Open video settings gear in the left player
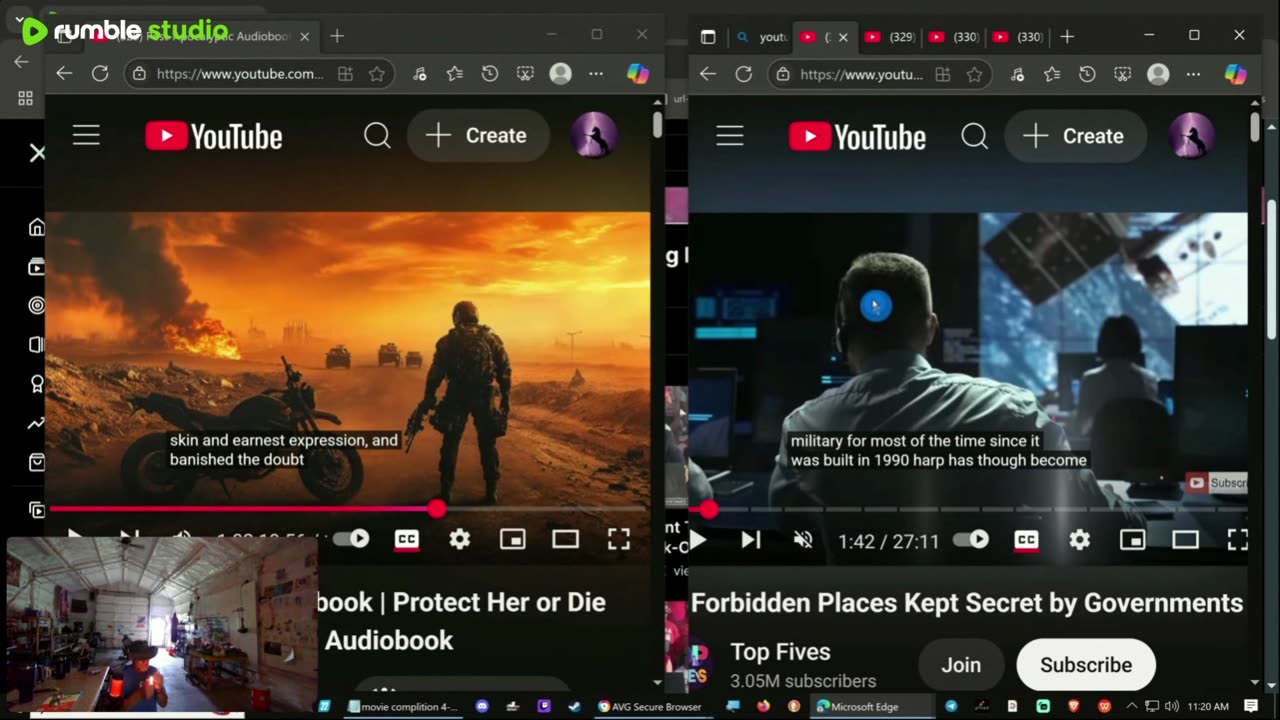The height and width of the screenshot is (720, 1280). [x=459, y=540]
